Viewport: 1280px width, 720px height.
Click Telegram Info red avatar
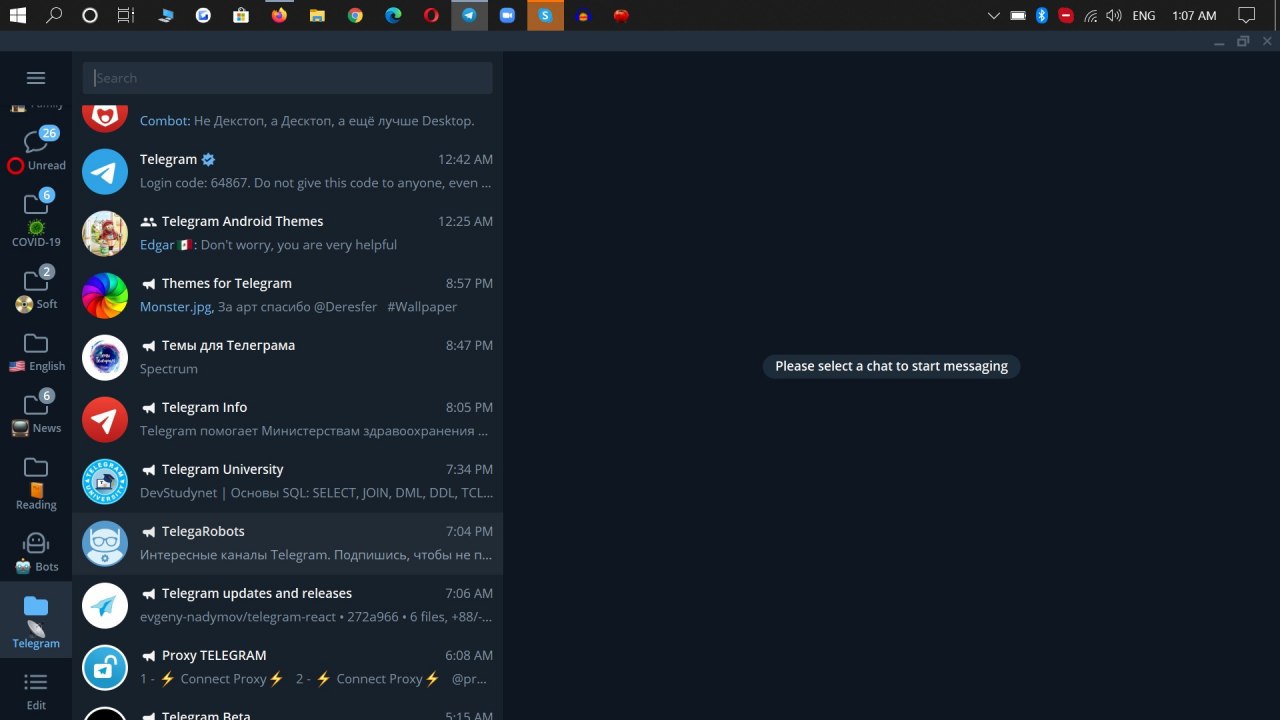click(105, 419)
